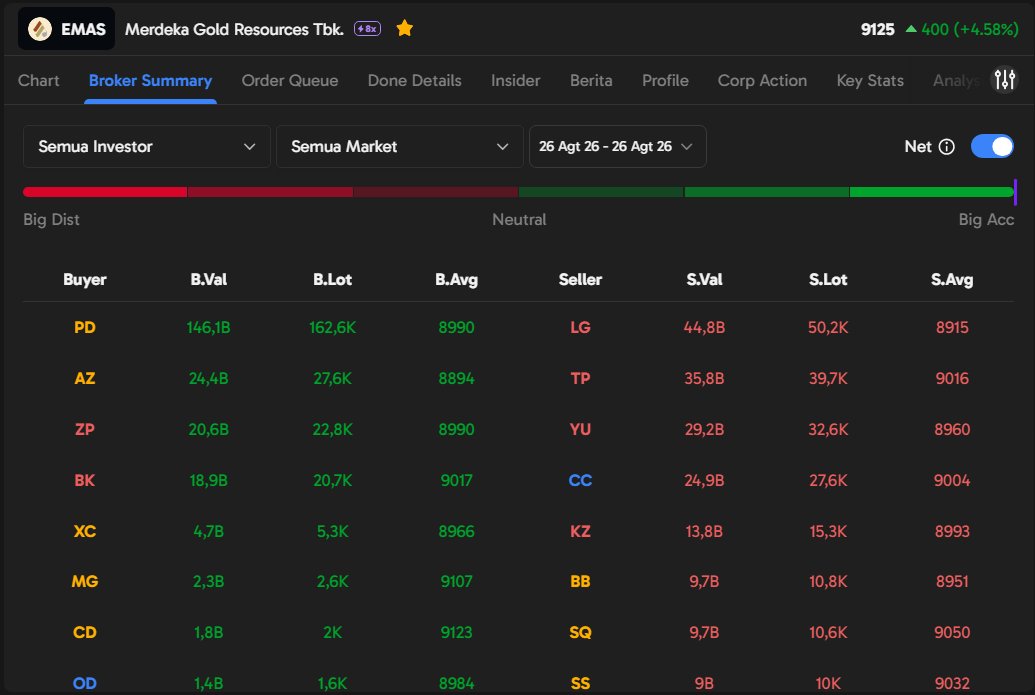Click the Buyer column header

[x=84, y=280]
